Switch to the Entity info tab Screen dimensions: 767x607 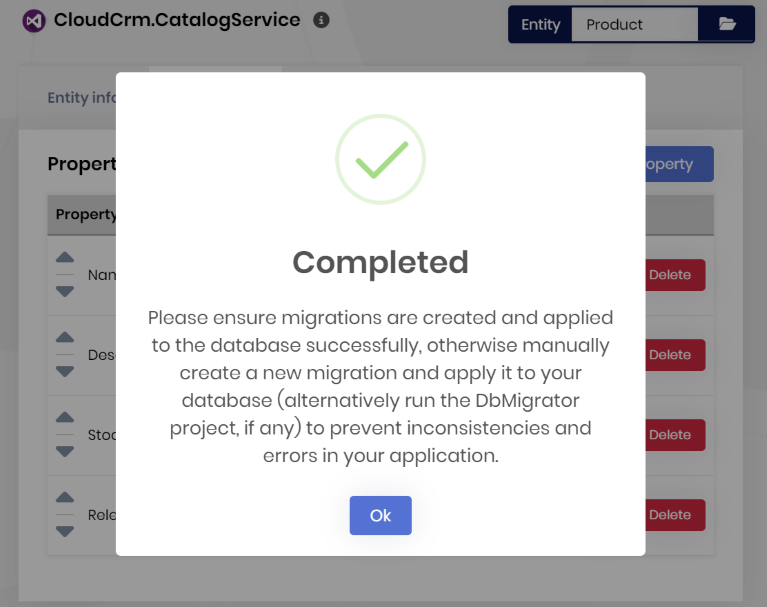(x=82, y=98)
